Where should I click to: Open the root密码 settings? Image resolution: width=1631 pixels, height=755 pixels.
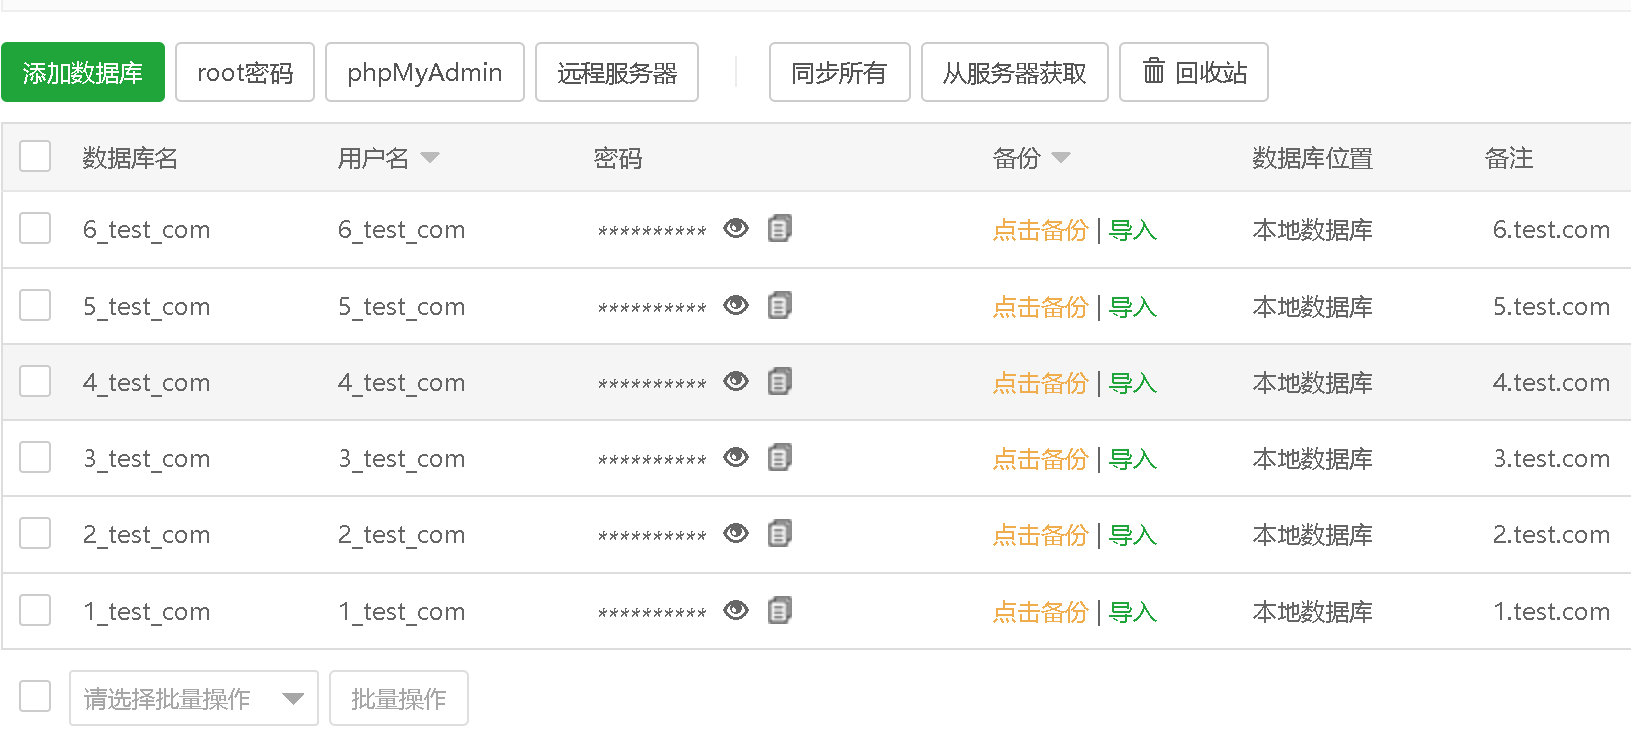tap(245, 72)
